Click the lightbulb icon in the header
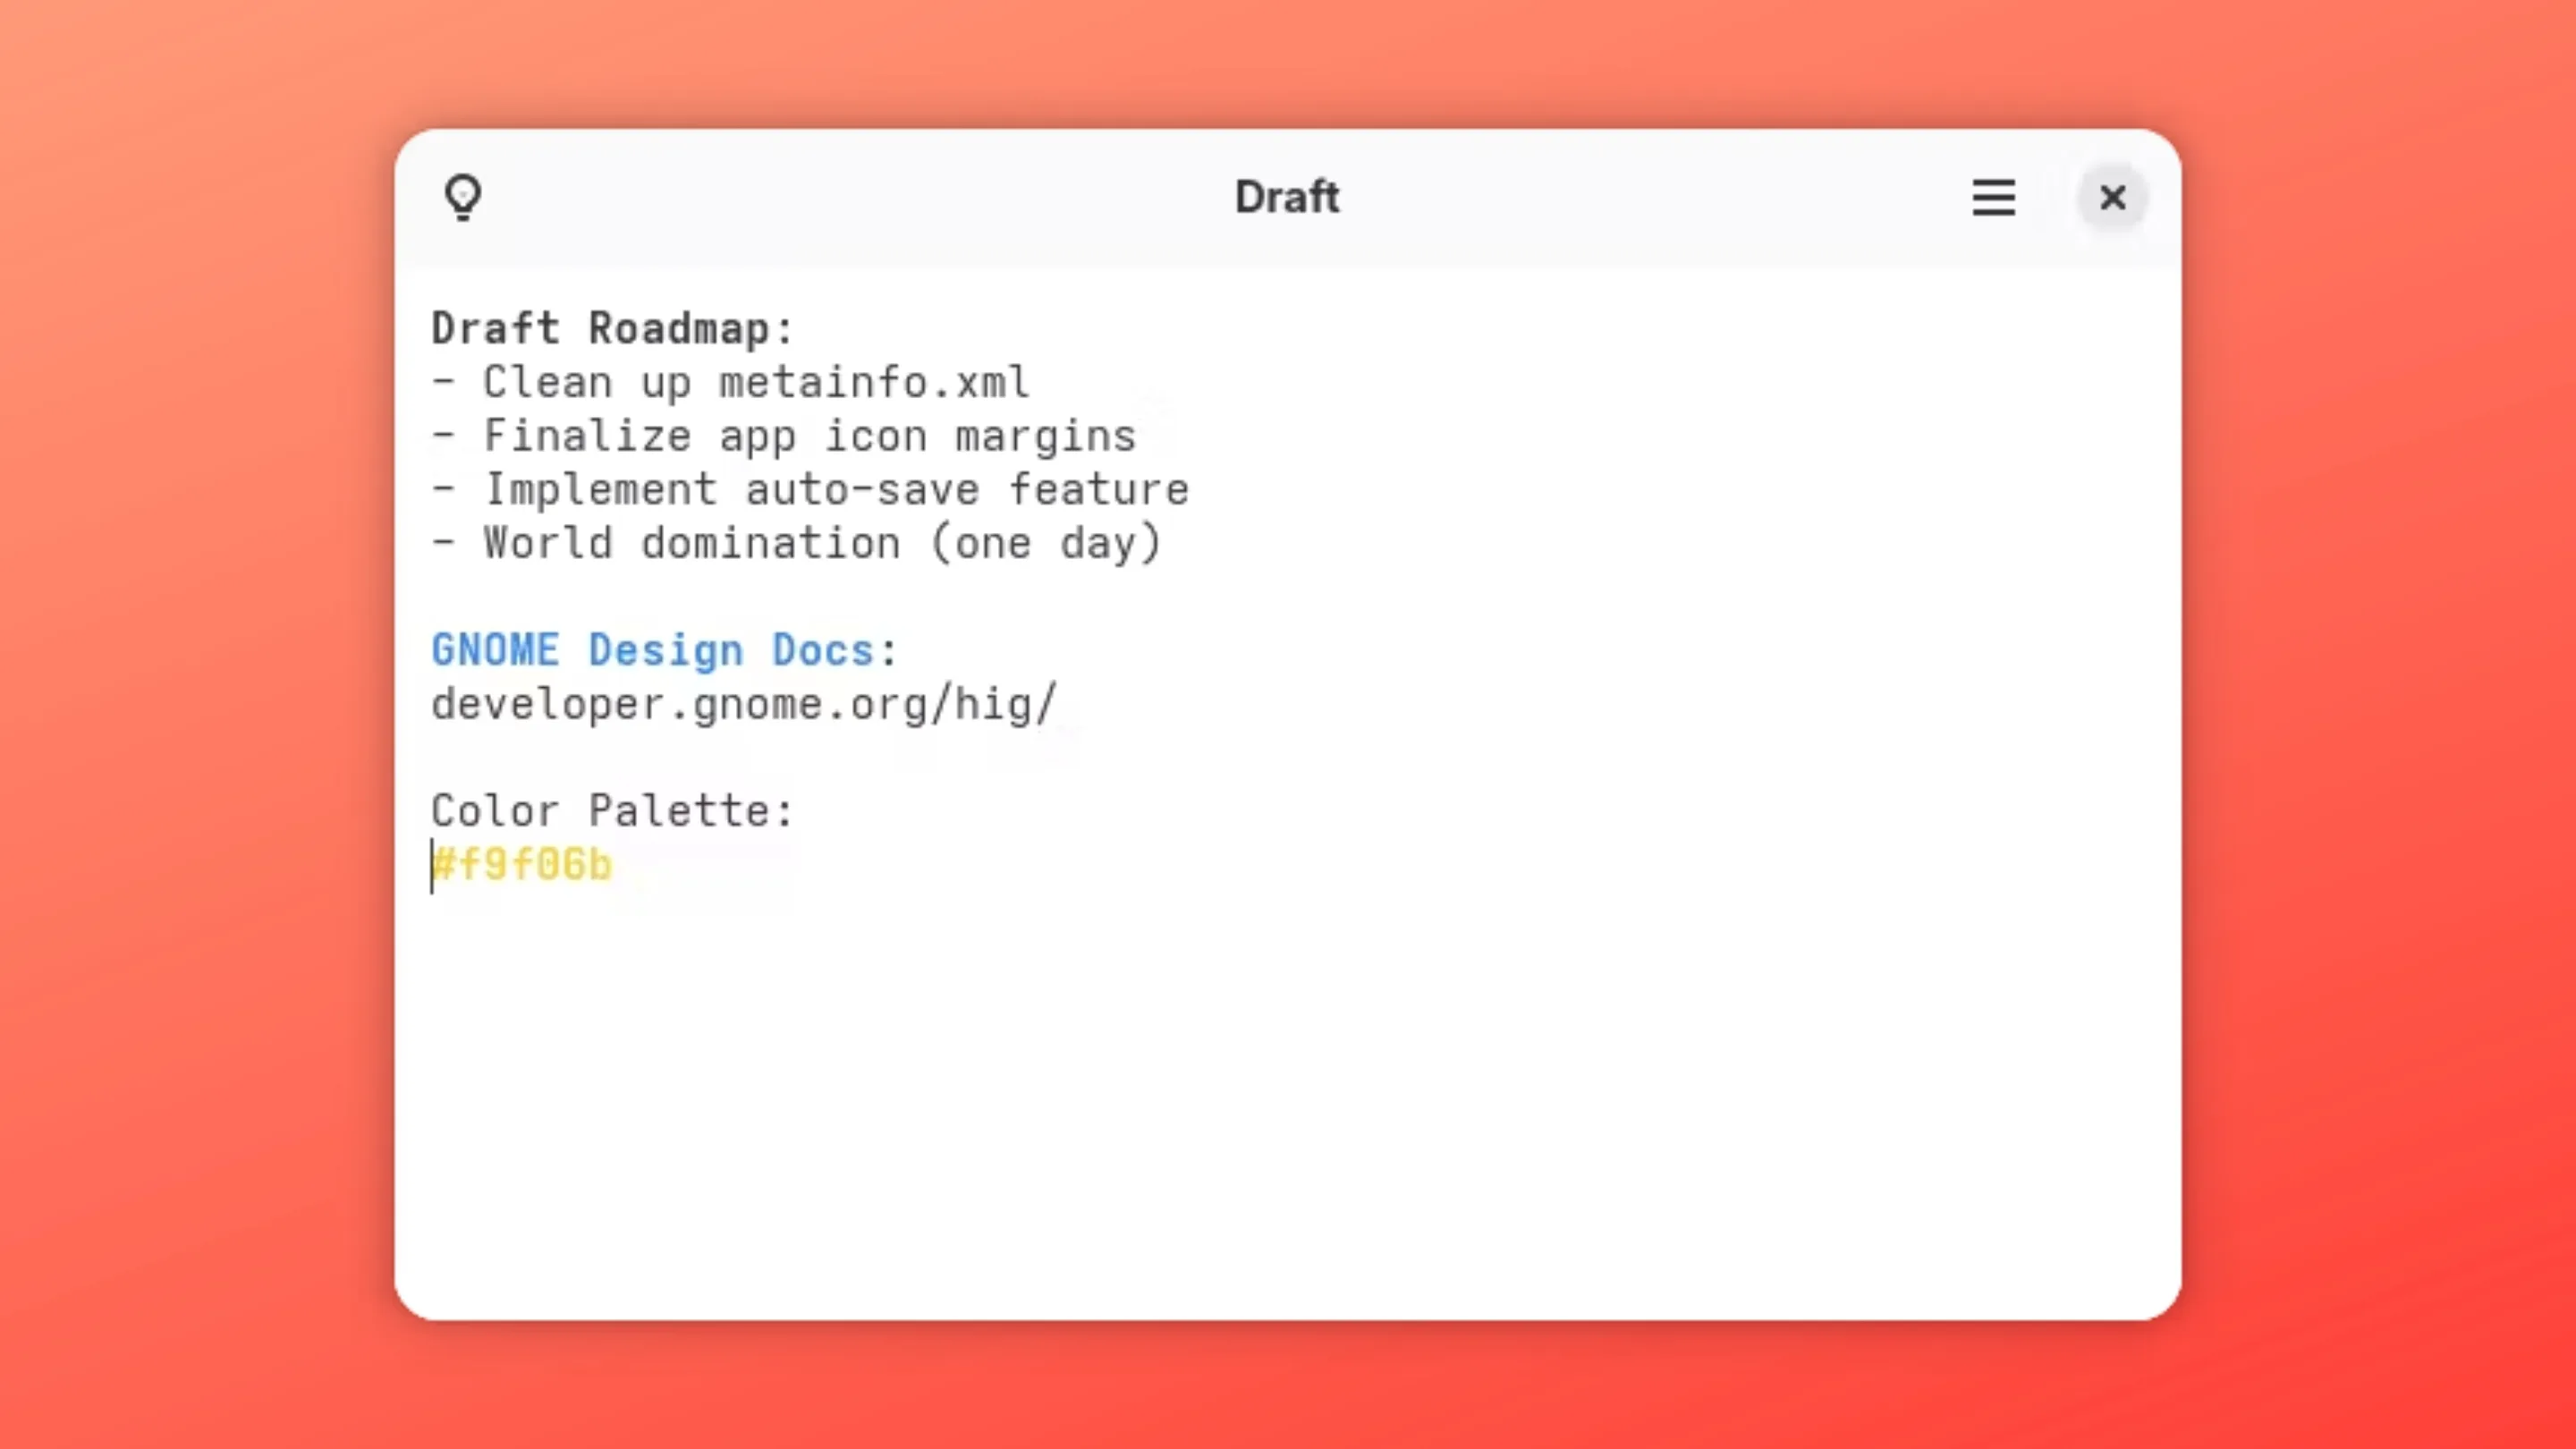This screenshot has width=2576, height=1449. [463, 197]
